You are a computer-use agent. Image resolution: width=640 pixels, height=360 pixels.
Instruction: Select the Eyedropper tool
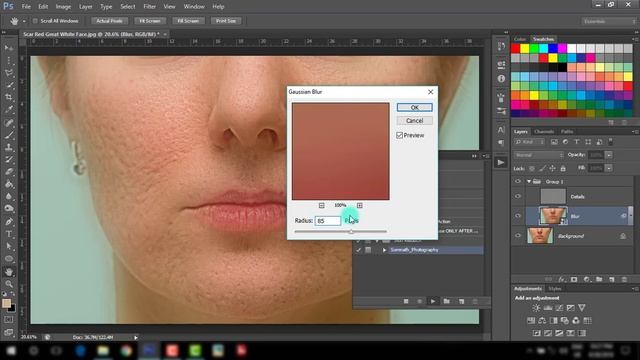[9, 110]
